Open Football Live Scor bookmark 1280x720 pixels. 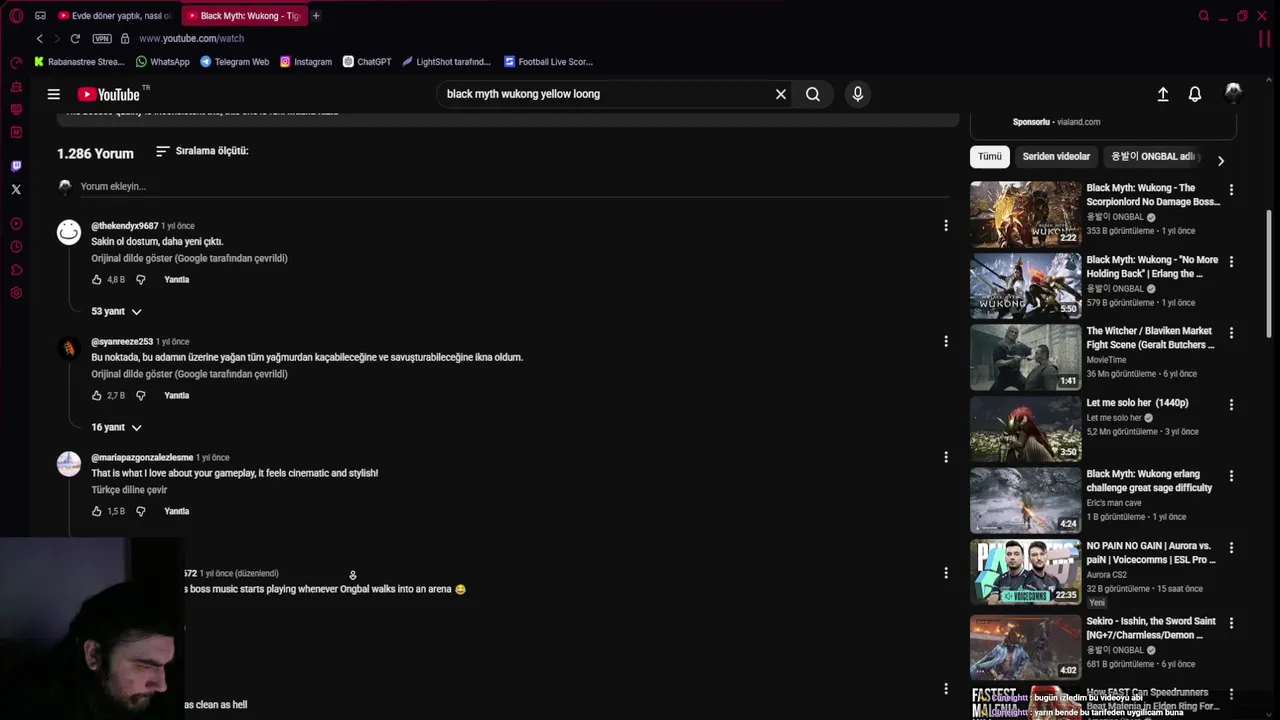point(549,62)
